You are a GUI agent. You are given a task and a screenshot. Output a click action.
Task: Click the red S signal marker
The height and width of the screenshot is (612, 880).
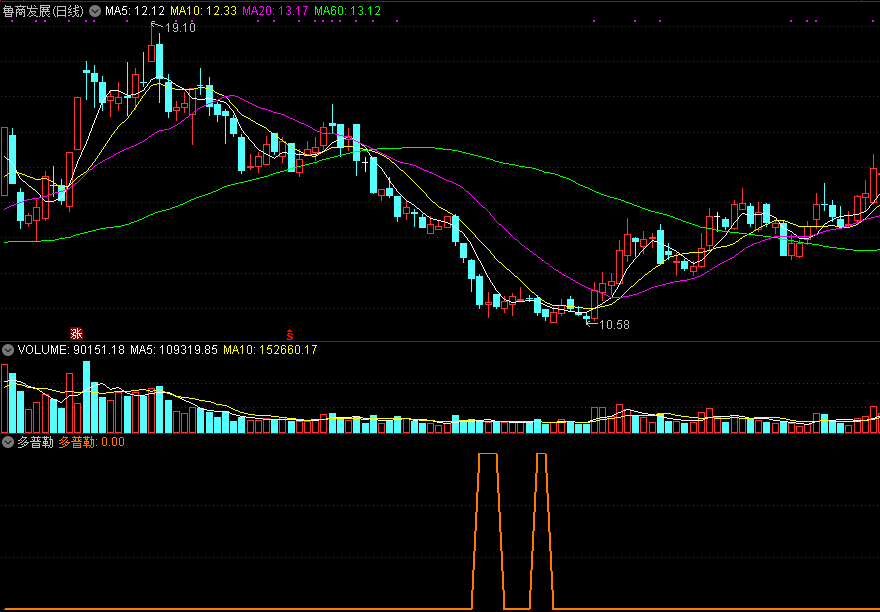(x=290, y=335)
